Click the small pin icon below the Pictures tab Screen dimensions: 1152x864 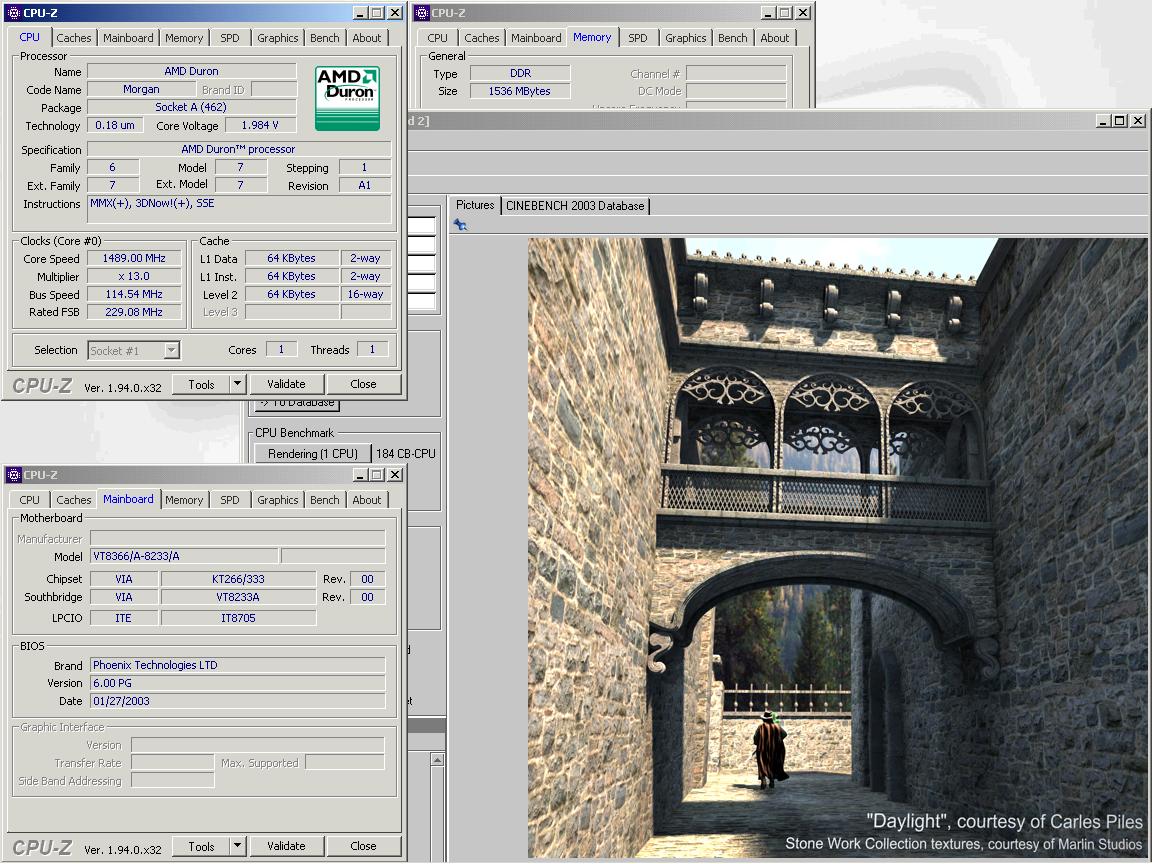click(460, 225)
